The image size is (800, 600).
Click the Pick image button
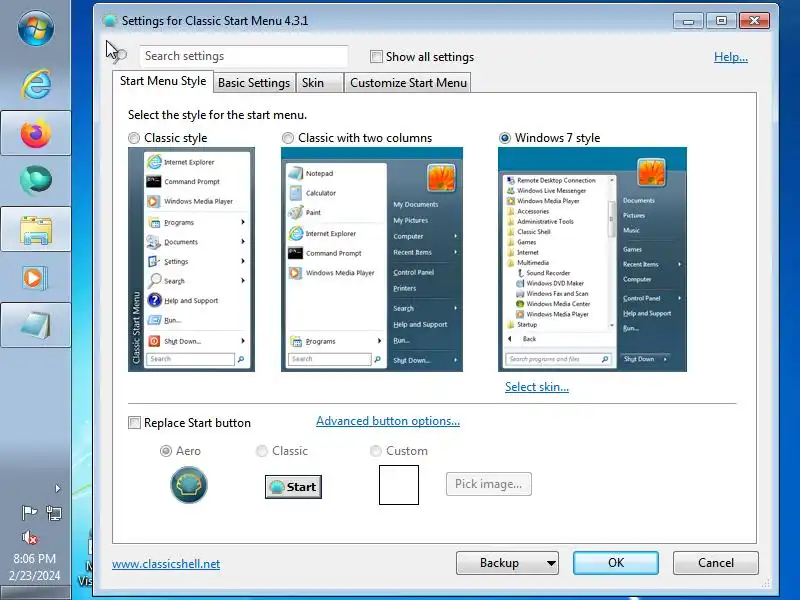click(x=489, y=484)
